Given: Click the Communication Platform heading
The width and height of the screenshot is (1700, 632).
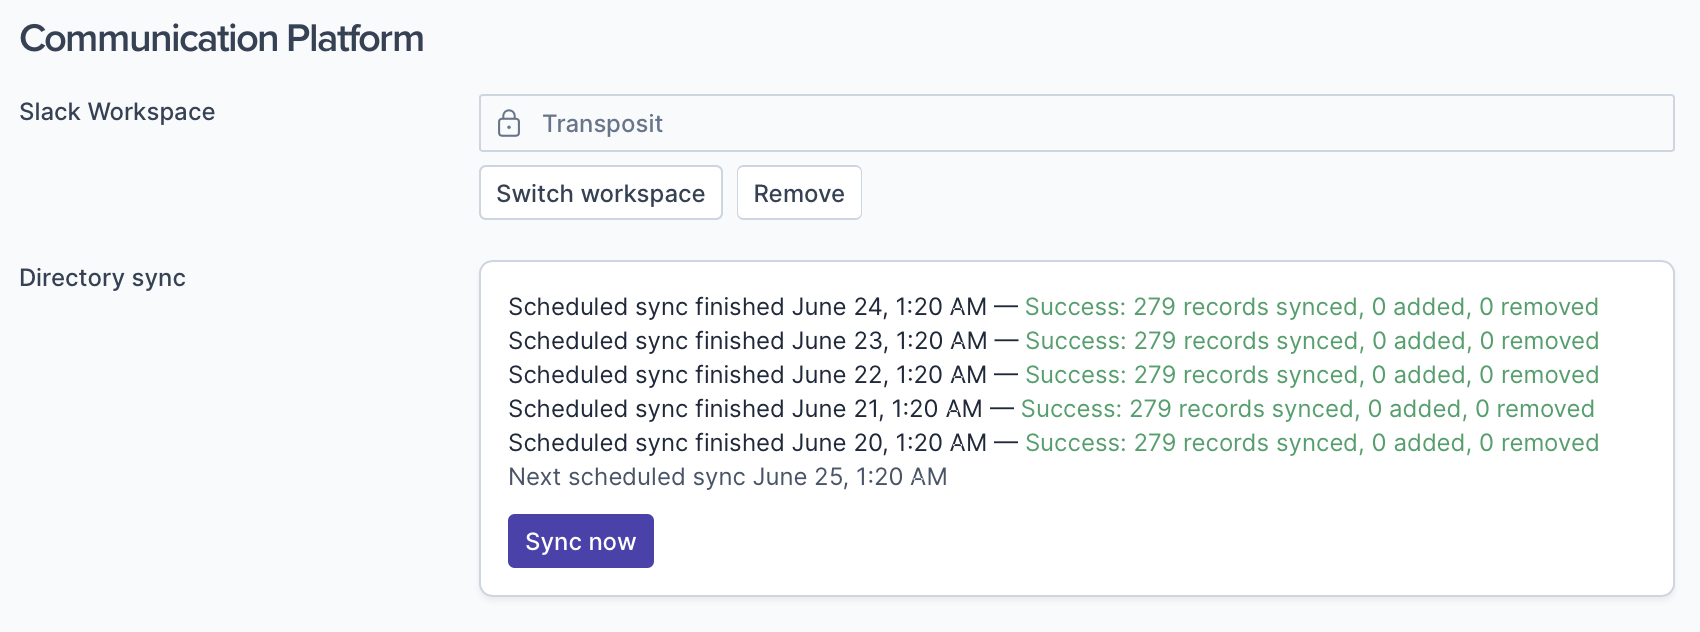Looking at the screenshot, I should 222,39.
